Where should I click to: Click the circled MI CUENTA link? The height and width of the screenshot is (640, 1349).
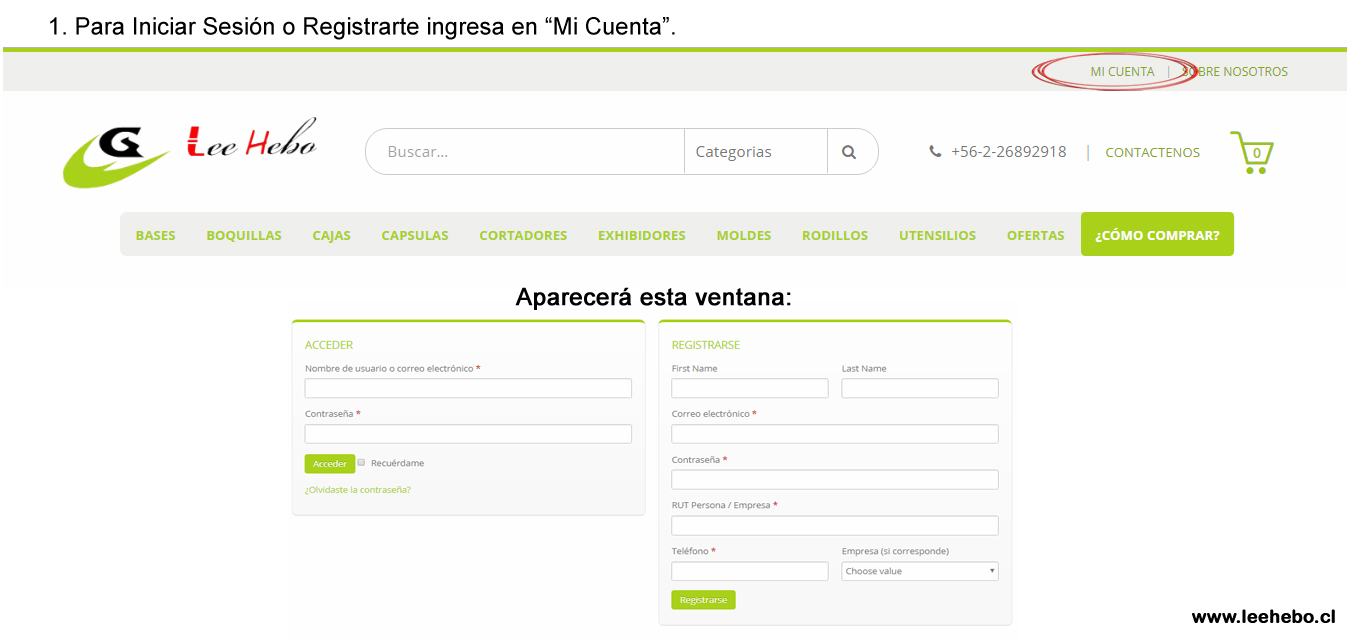click(x=1122, y=71)
